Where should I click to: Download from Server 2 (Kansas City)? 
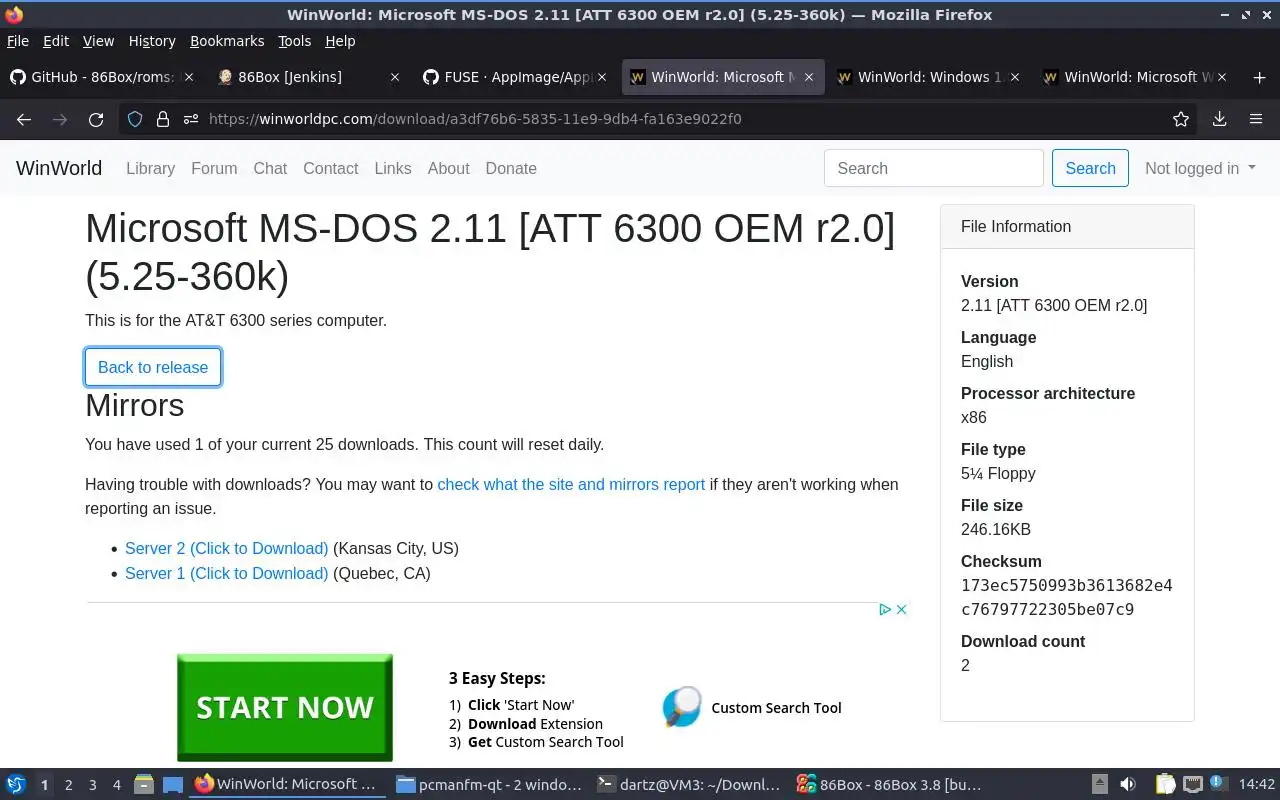(226, 548)
